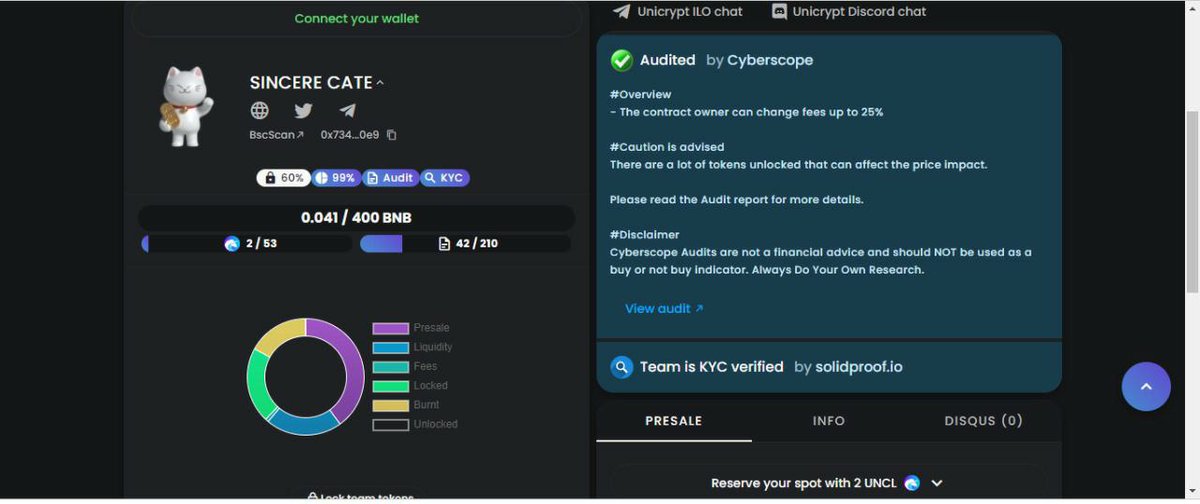Click the blue KYC verified magnifier icon
Image resolution: width=1200 pixels, height=504 pixels.
(x=622, y=367)
